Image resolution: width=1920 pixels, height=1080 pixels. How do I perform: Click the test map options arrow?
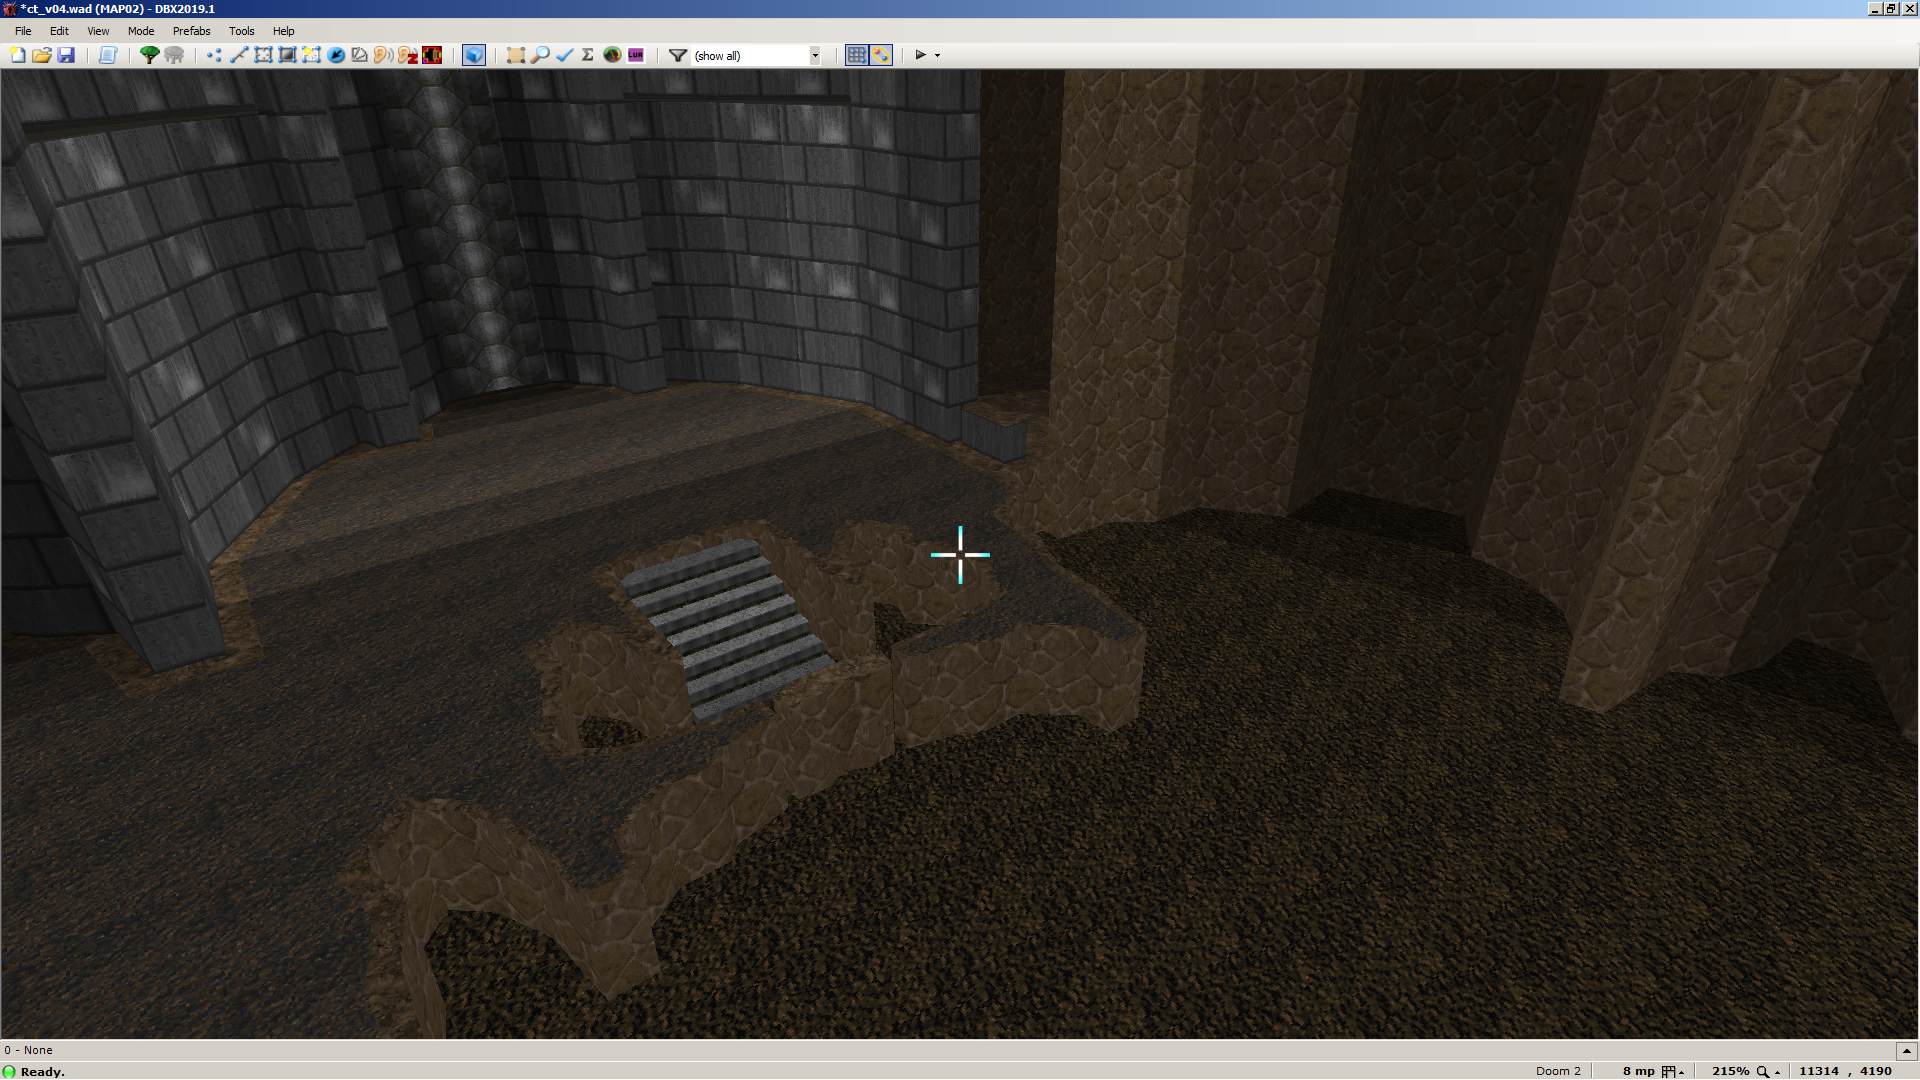937,55
